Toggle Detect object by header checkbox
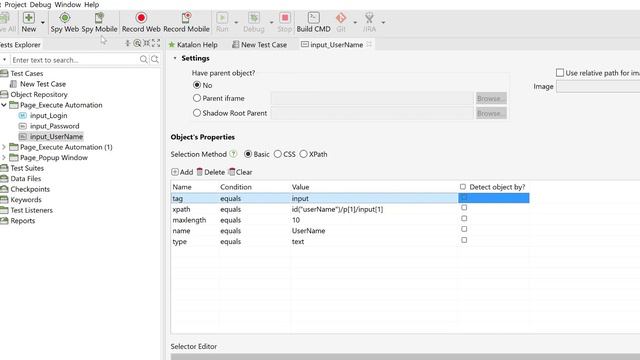640x360 pixels. (462, 187)
